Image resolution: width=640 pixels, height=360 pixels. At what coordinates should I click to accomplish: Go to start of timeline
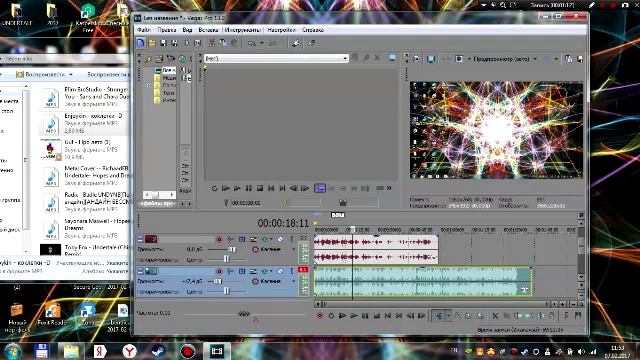[388, 316]
